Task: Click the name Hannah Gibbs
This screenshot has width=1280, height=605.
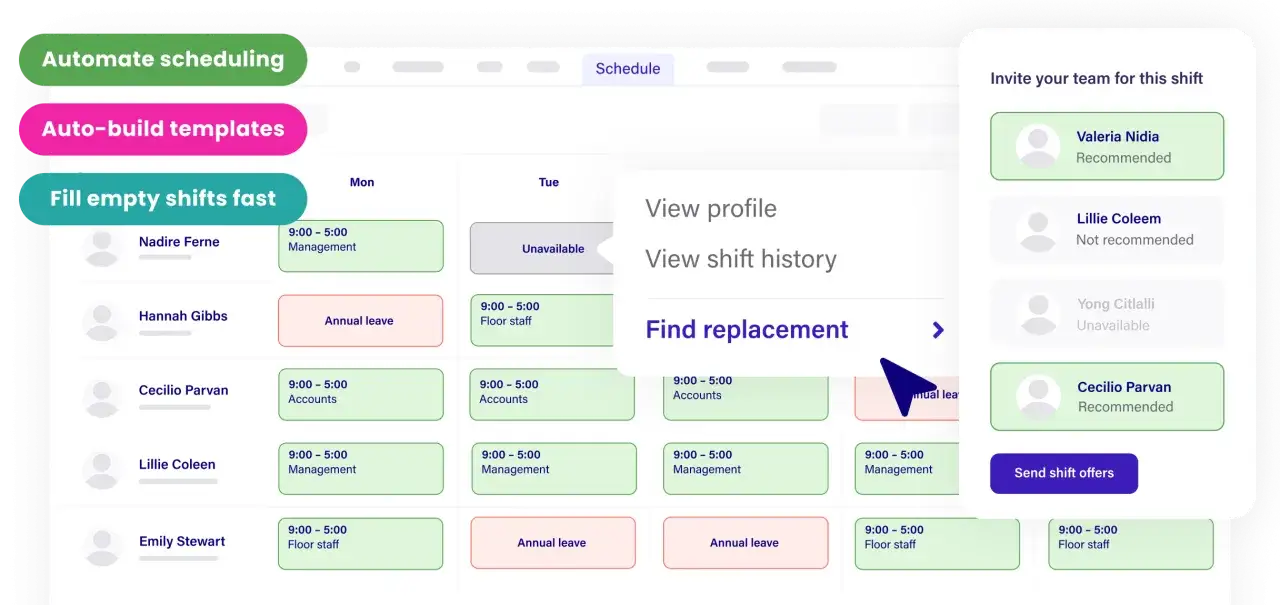Action: 183,316
